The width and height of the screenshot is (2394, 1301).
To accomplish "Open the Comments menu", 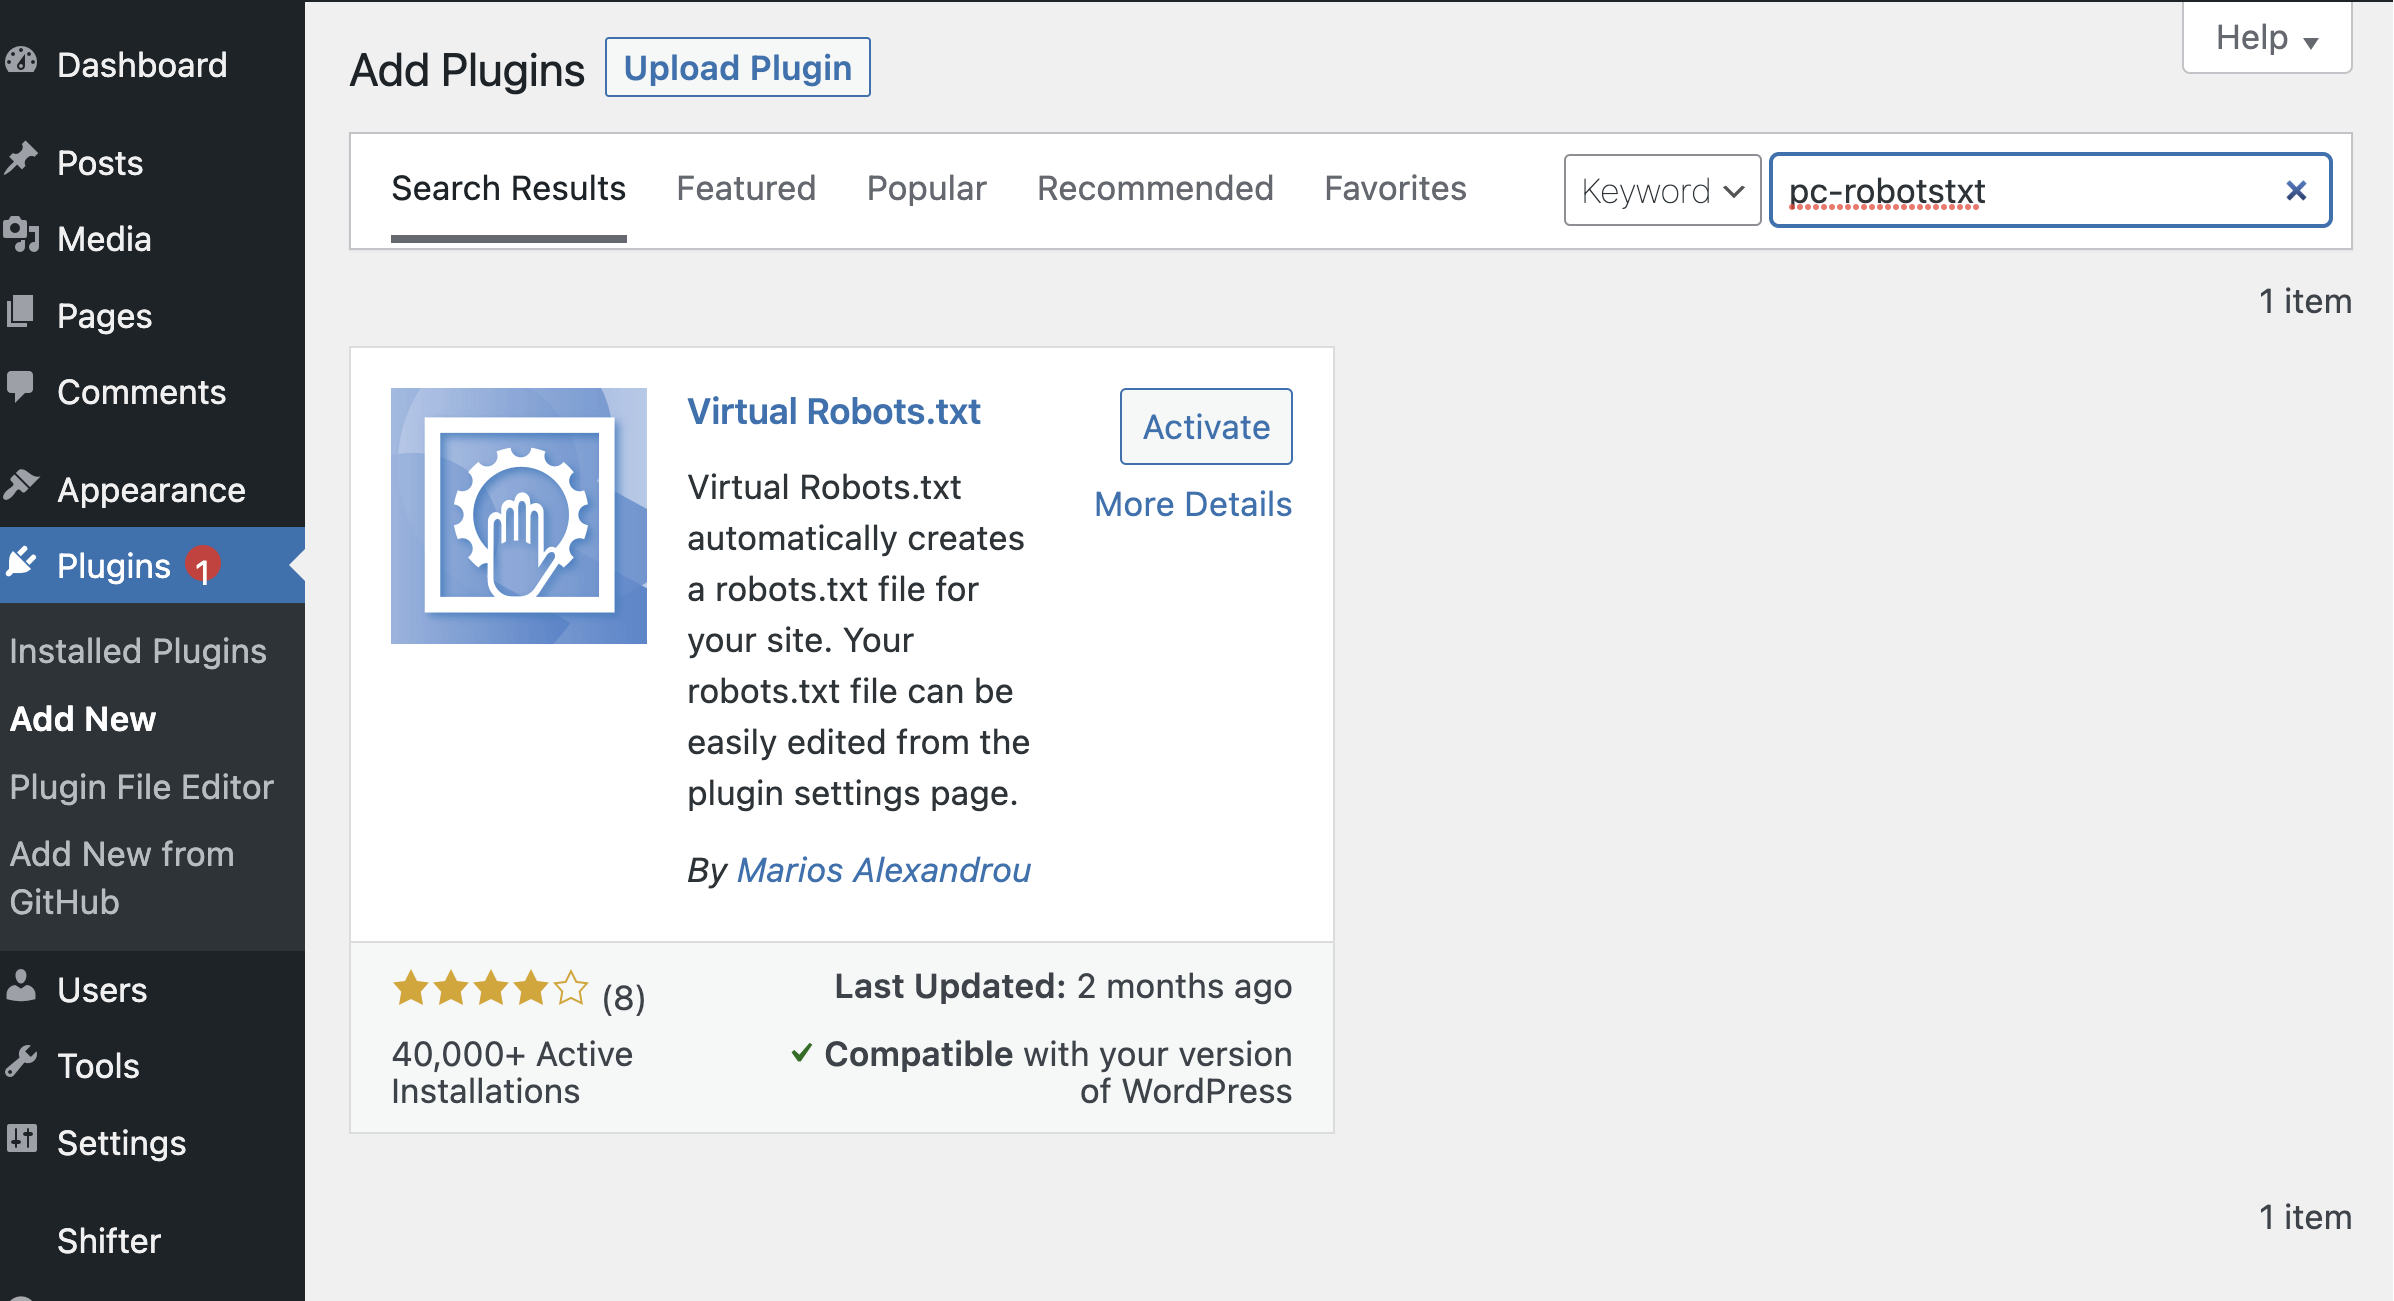I will pos(152,392).
